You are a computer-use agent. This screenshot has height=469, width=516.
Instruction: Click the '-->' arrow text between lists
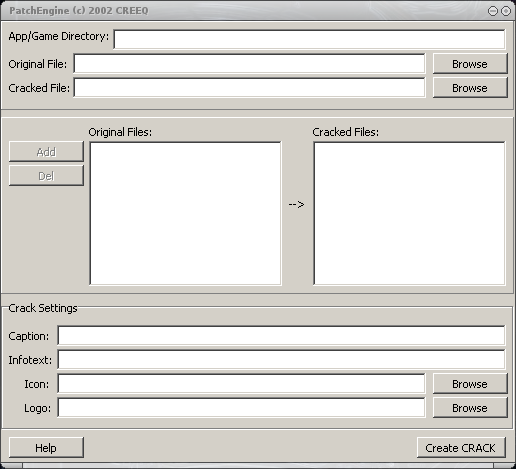(x=296, y=204)
